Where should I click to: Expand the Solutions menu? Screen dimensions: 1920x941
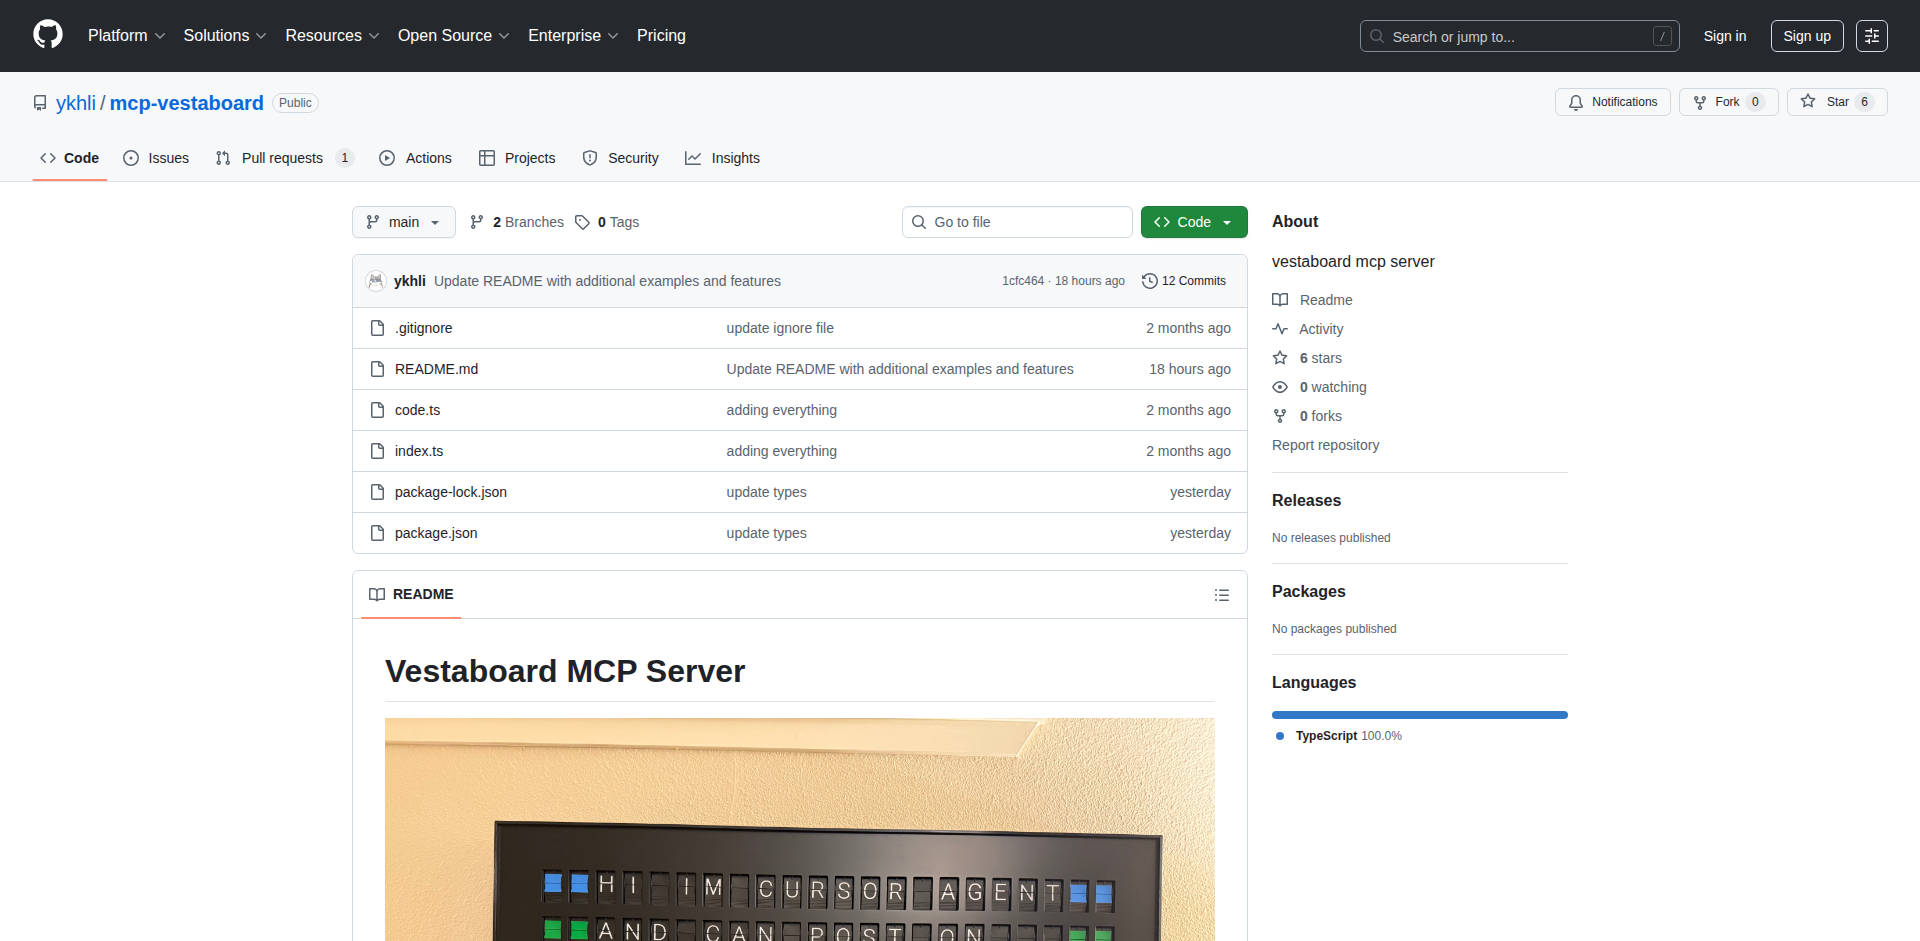pos(225,35)
